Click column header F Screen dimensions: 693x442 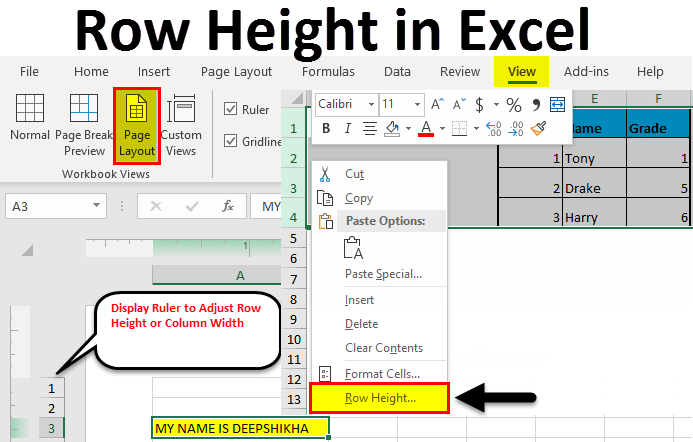658,99
